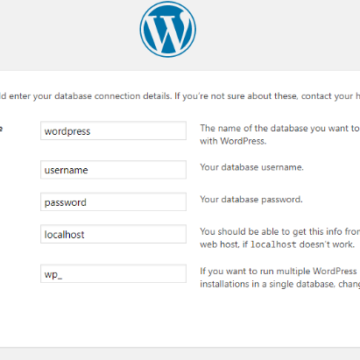Click the 'If you're not sure about these' sentence
Screen dimensions: 360x360
point(236,96)
